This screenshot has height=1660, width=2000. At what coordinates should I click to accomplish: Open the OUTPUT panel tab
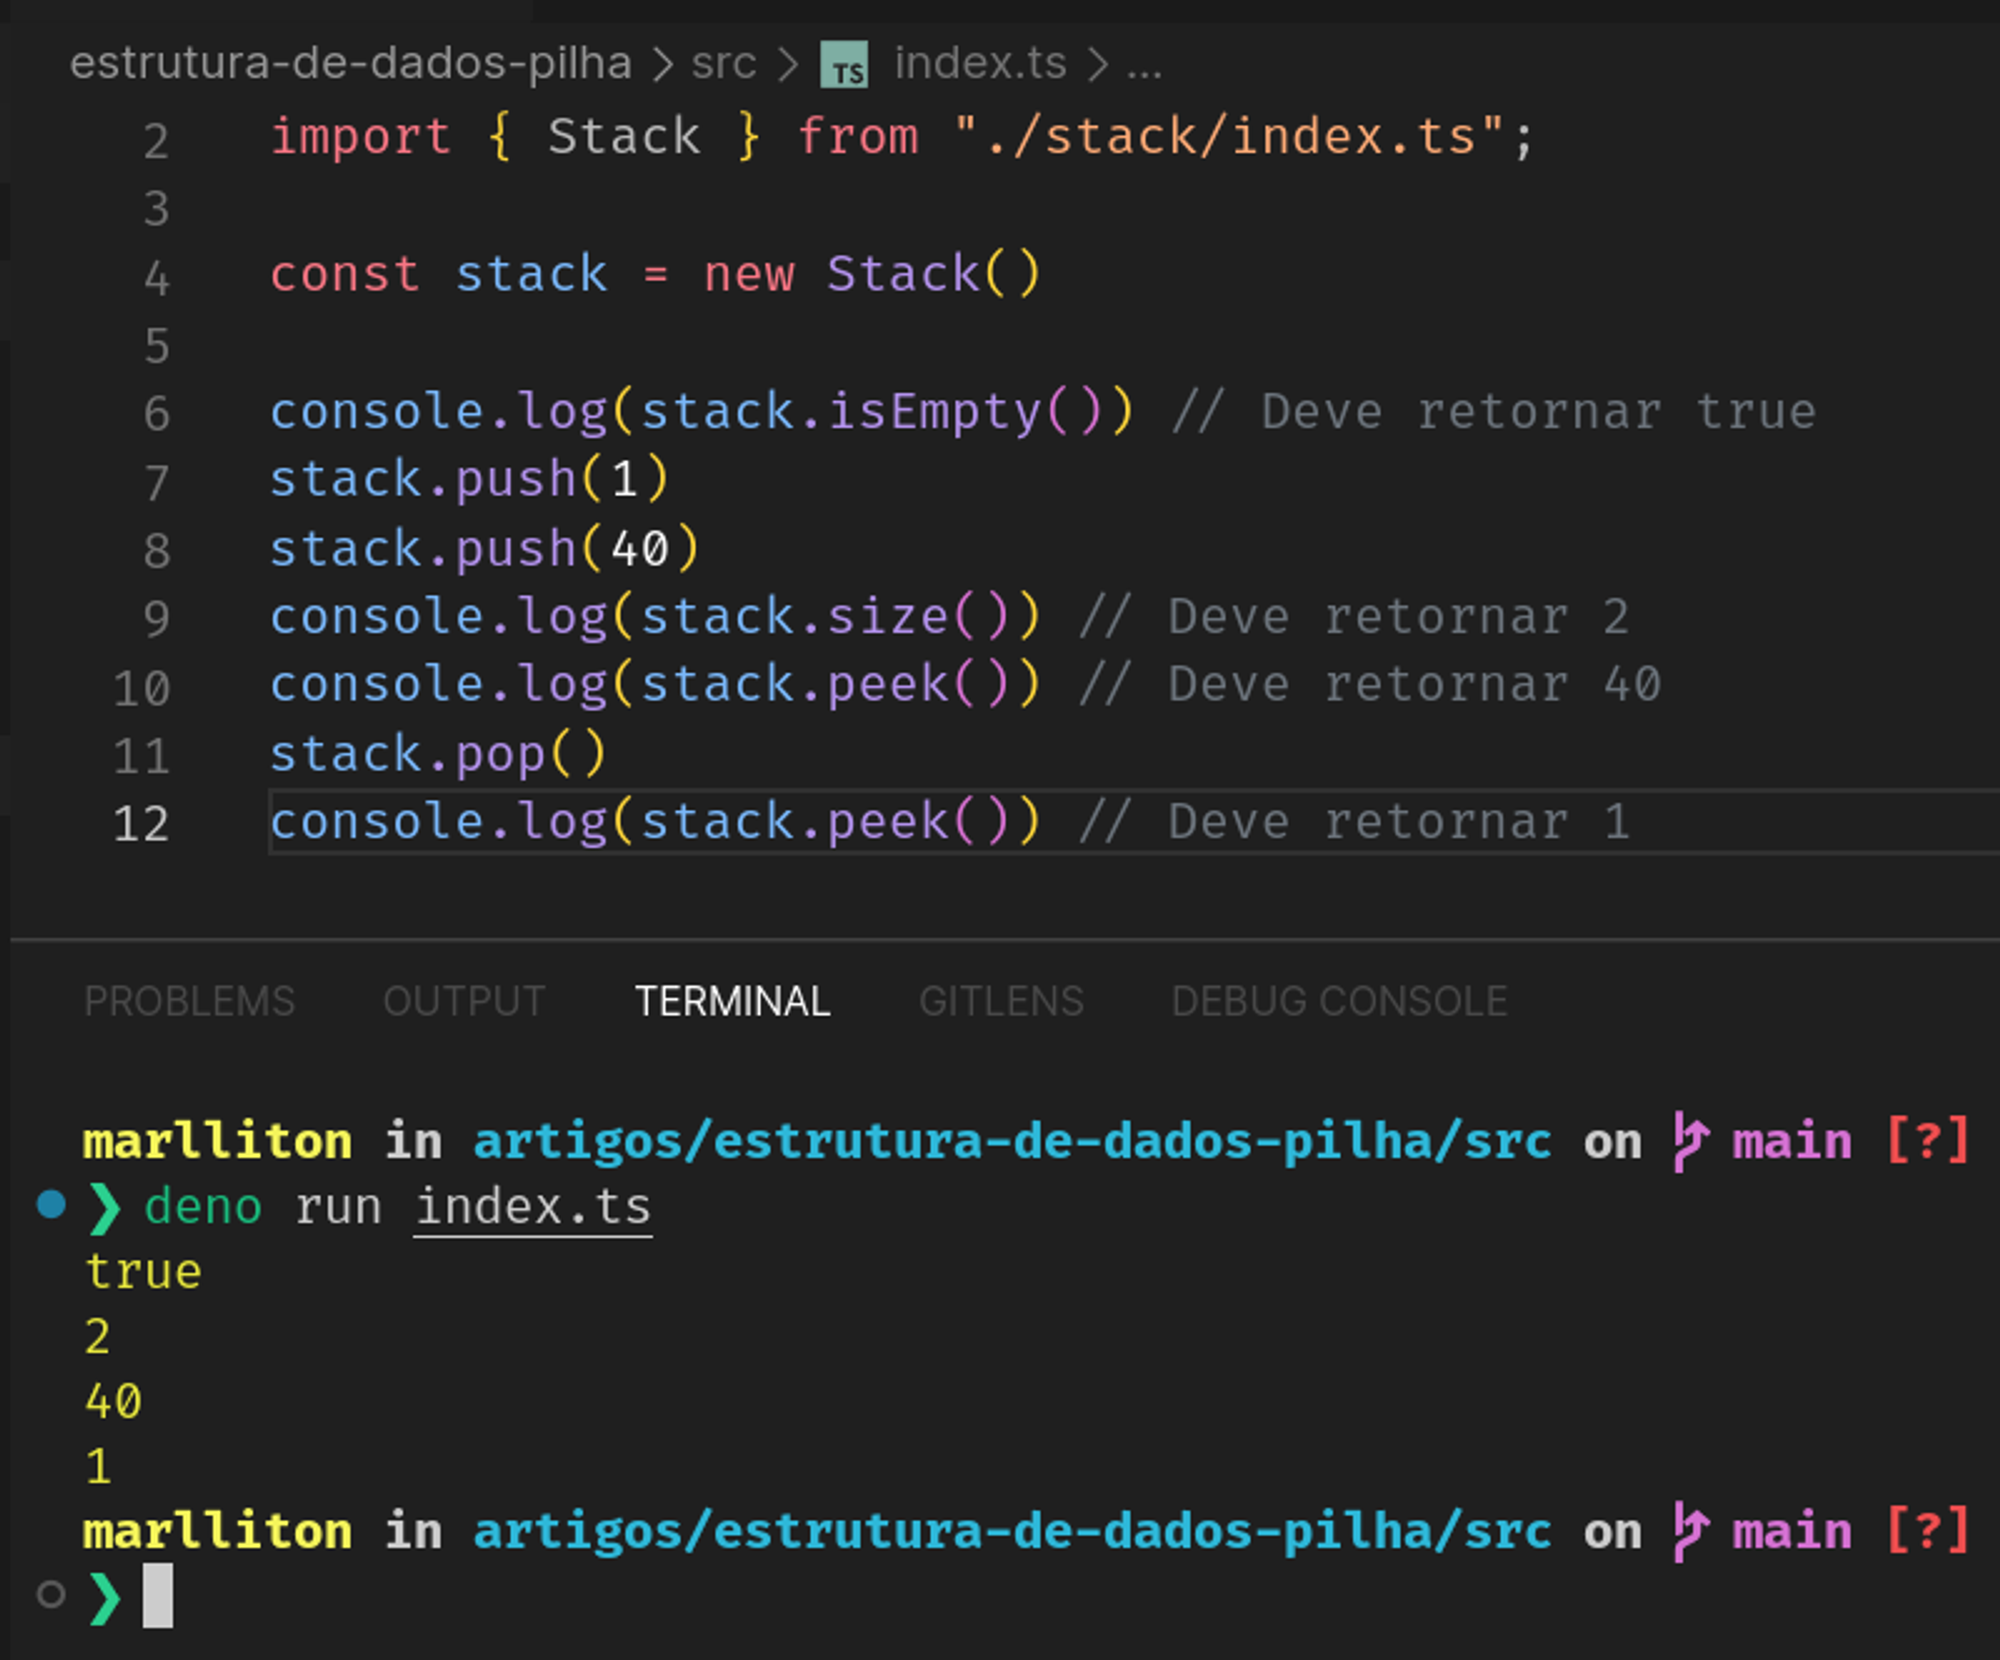pos(464,1001)
